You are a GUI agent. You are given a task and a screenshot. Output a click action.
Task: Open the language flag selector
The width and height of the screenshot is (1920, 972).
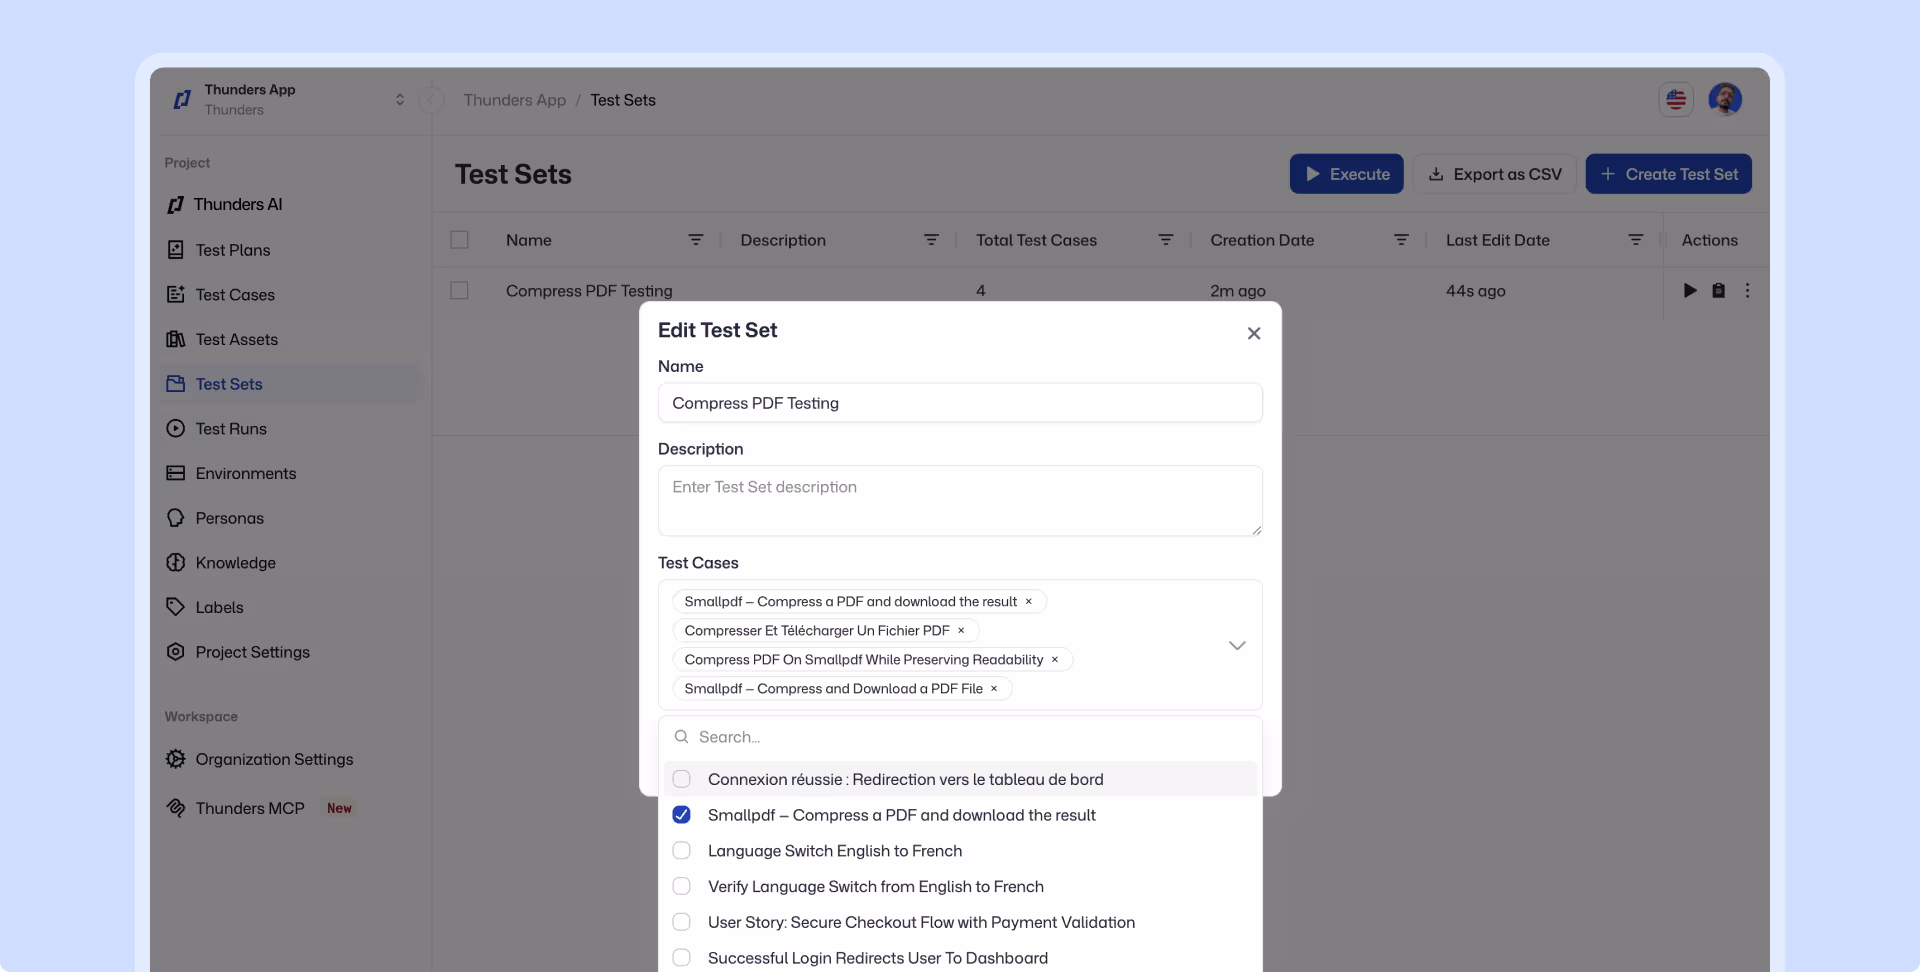pyautogui.click(x=1676, y=99)
